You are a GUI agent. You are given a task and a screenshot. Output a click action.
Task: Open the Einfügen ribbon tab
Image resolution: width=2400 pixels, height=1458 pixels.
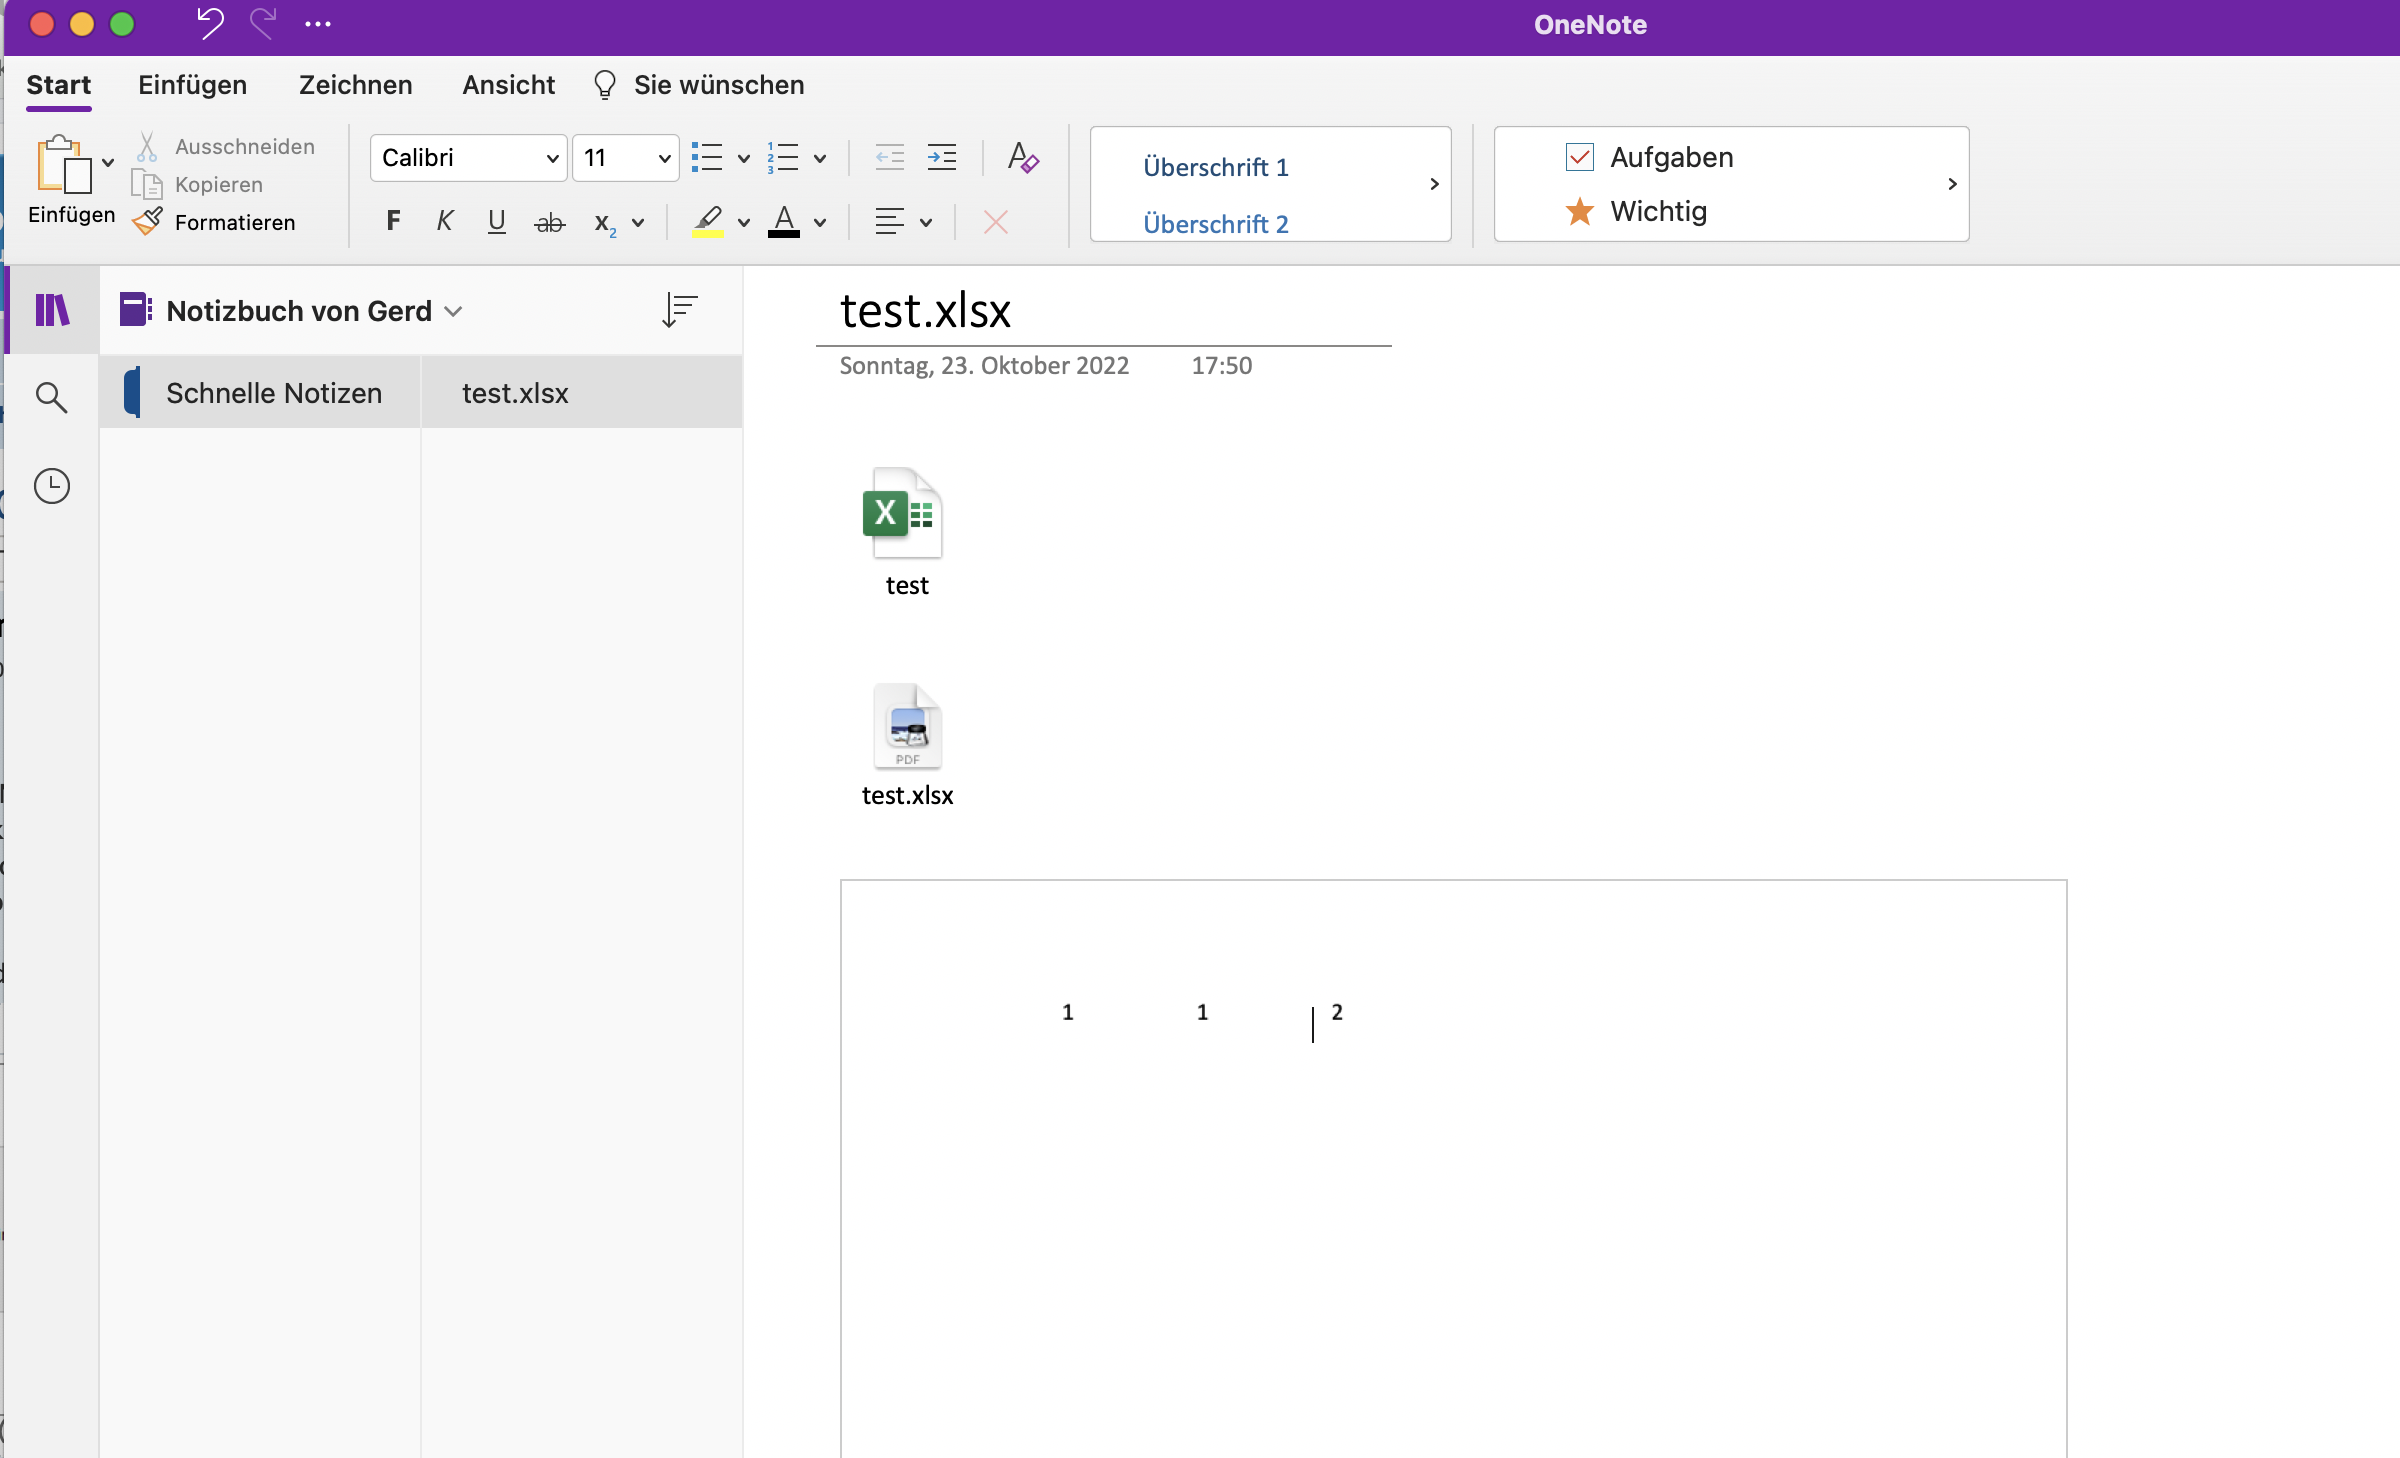(x=192, y=85)
